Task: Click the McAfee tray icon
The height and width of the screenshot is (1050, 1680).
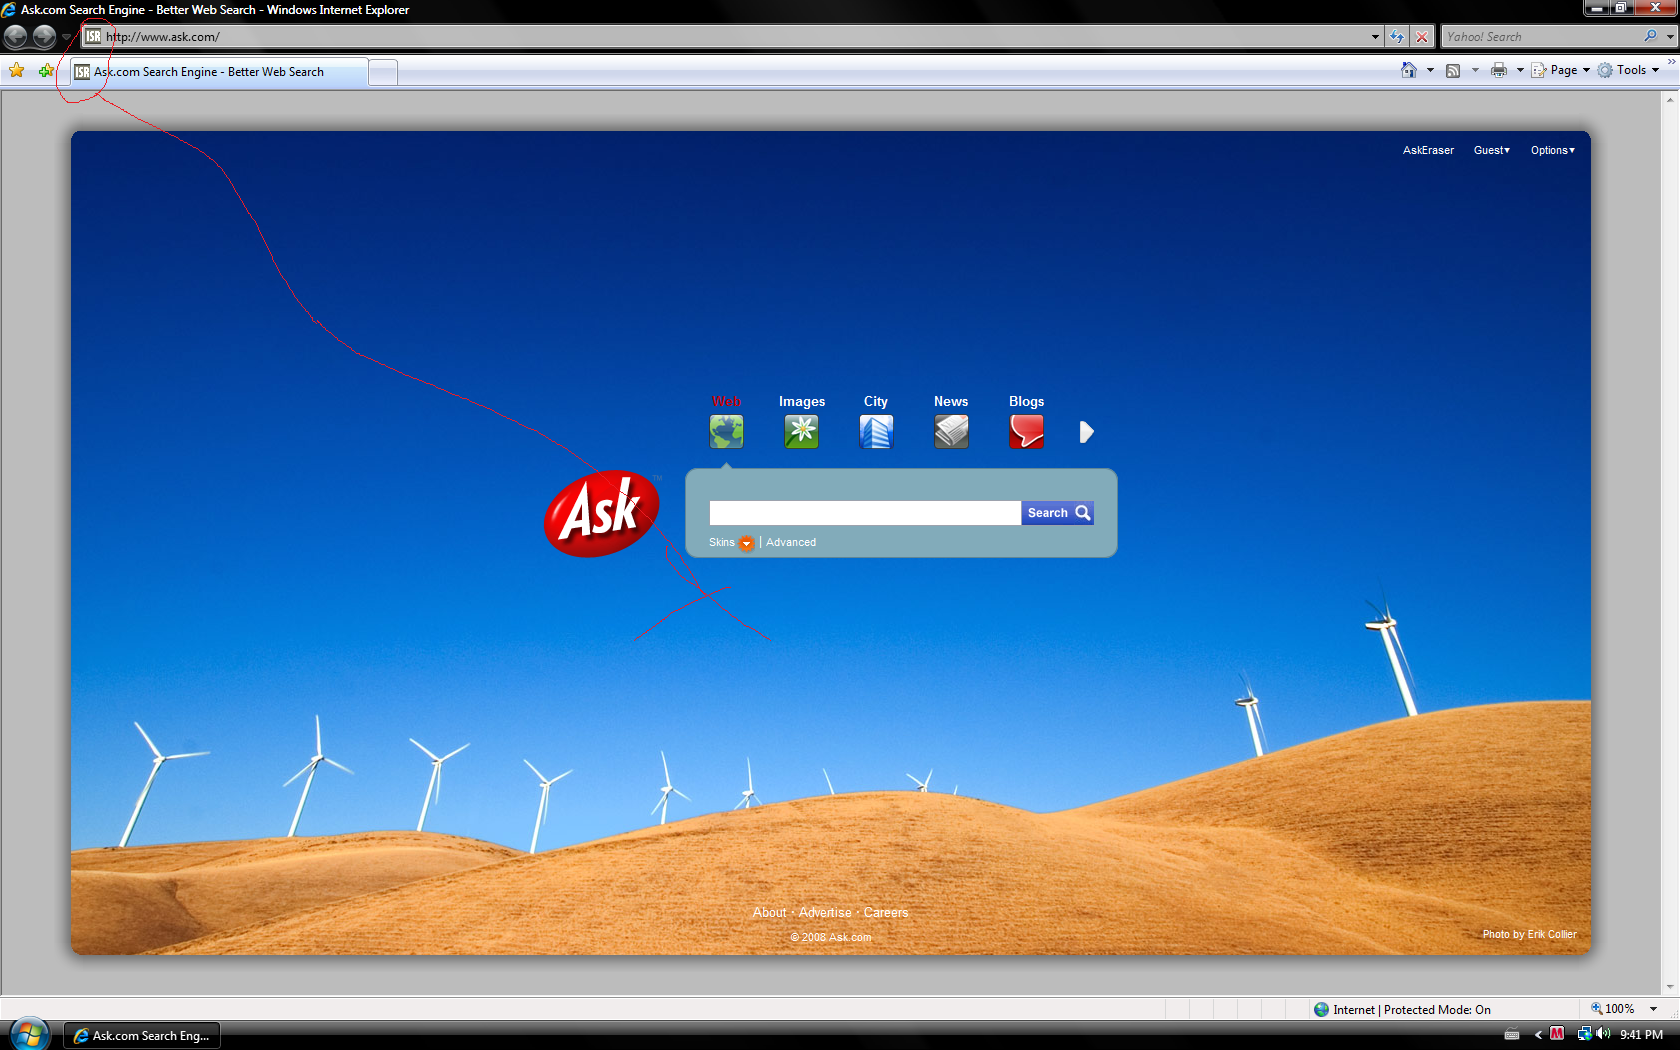Action: pos(1557,1034)
